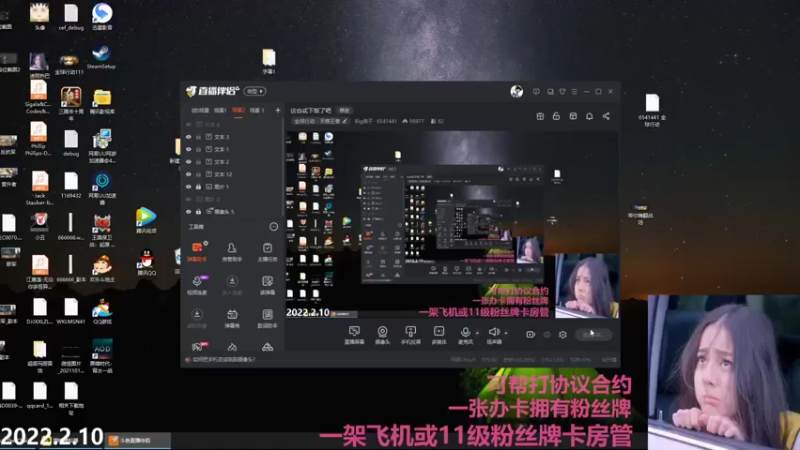Add a screen capture source from bottom bar
This screenshot has width=800, height=450.
click(354, 335)
